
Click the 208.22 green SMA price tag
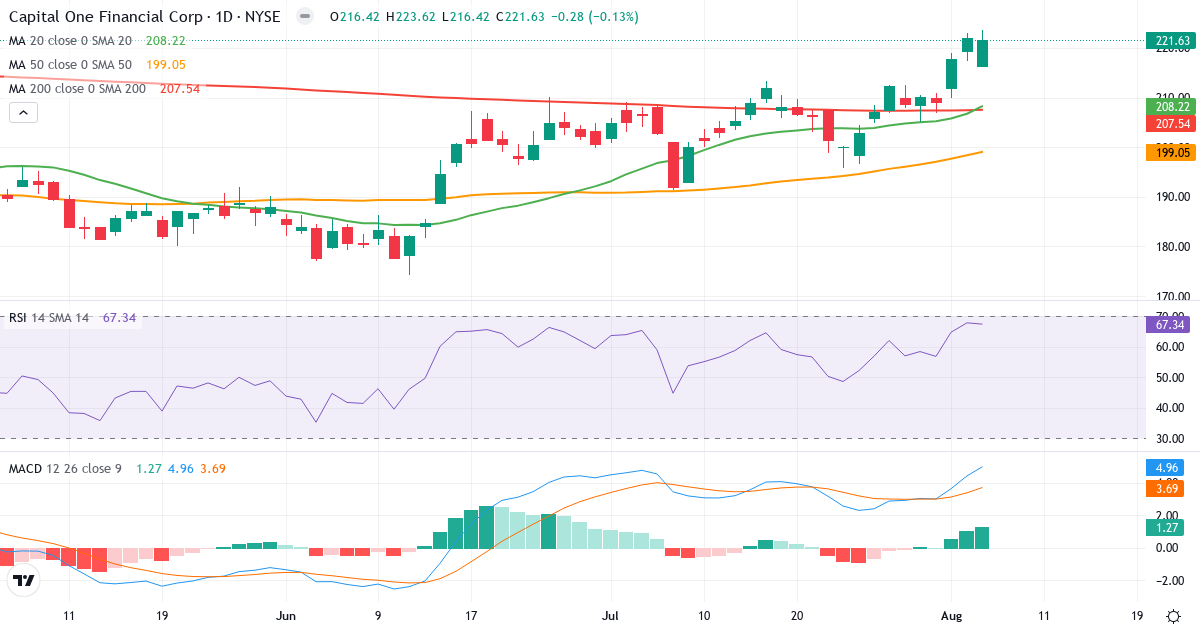pos(1171,106)
